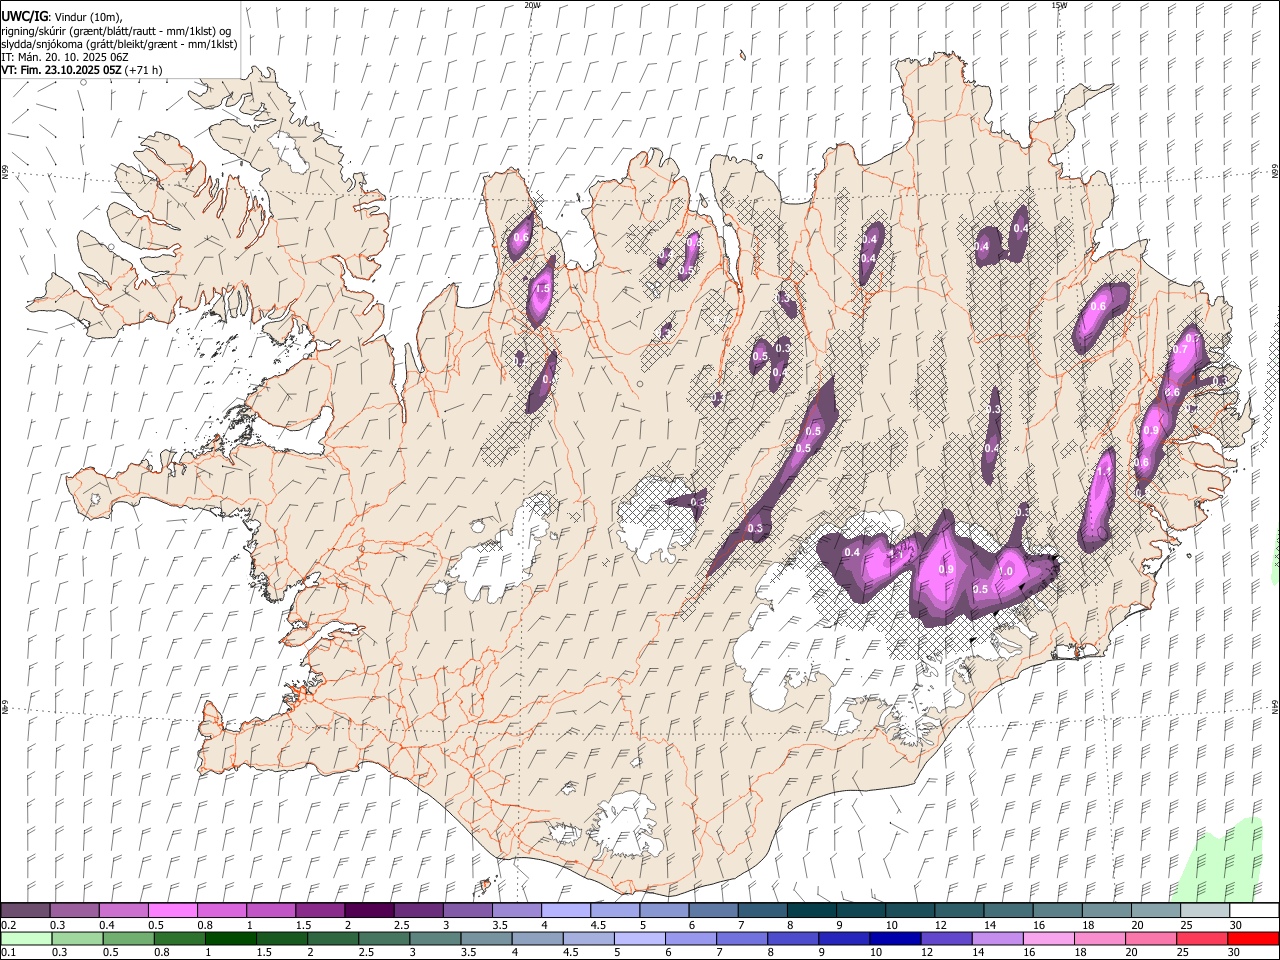Click the '0.7' precipitation value in the east
Screen dimensions: 1280x960
point(1180,350)
